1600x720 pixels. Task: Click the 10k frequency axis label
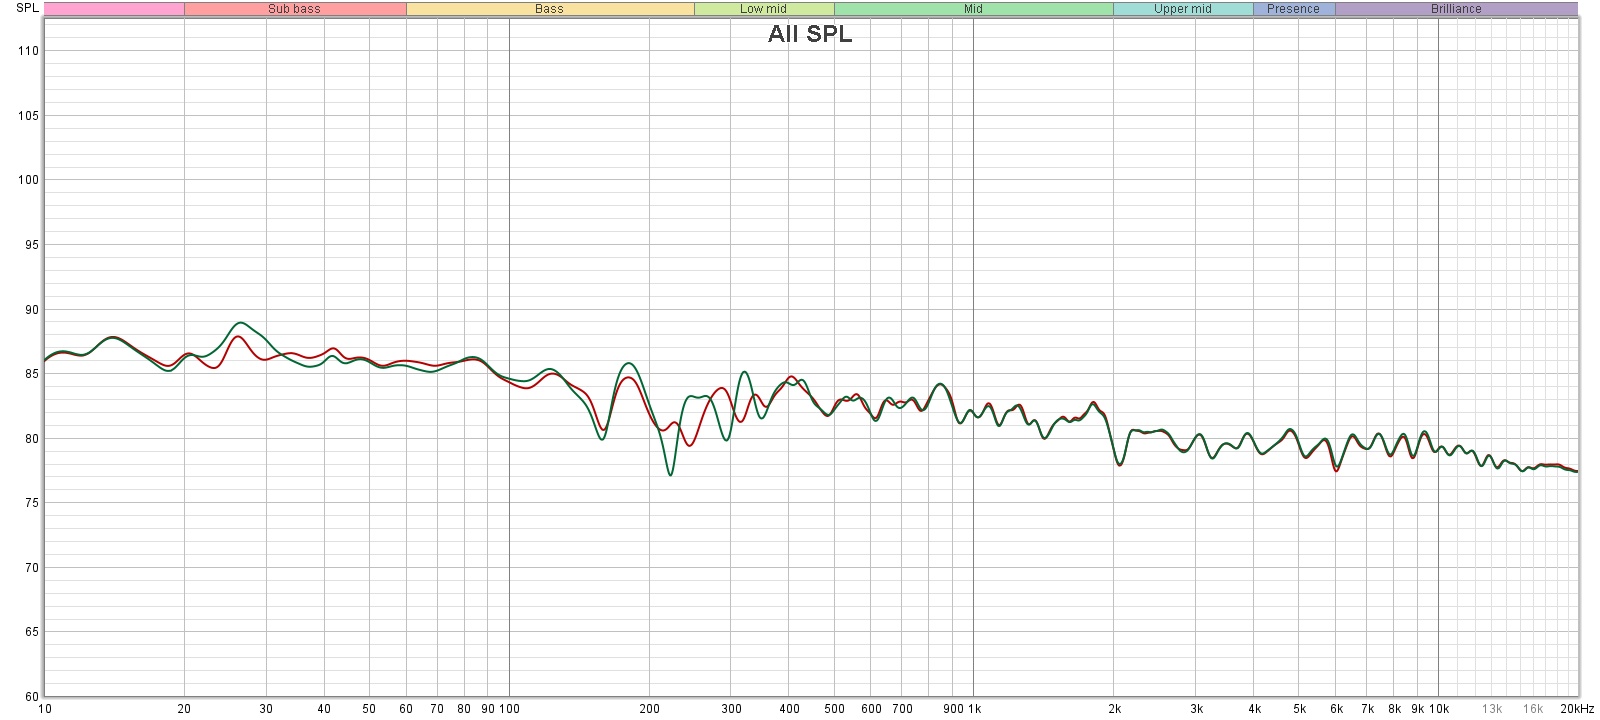(x=1439, y=709)
